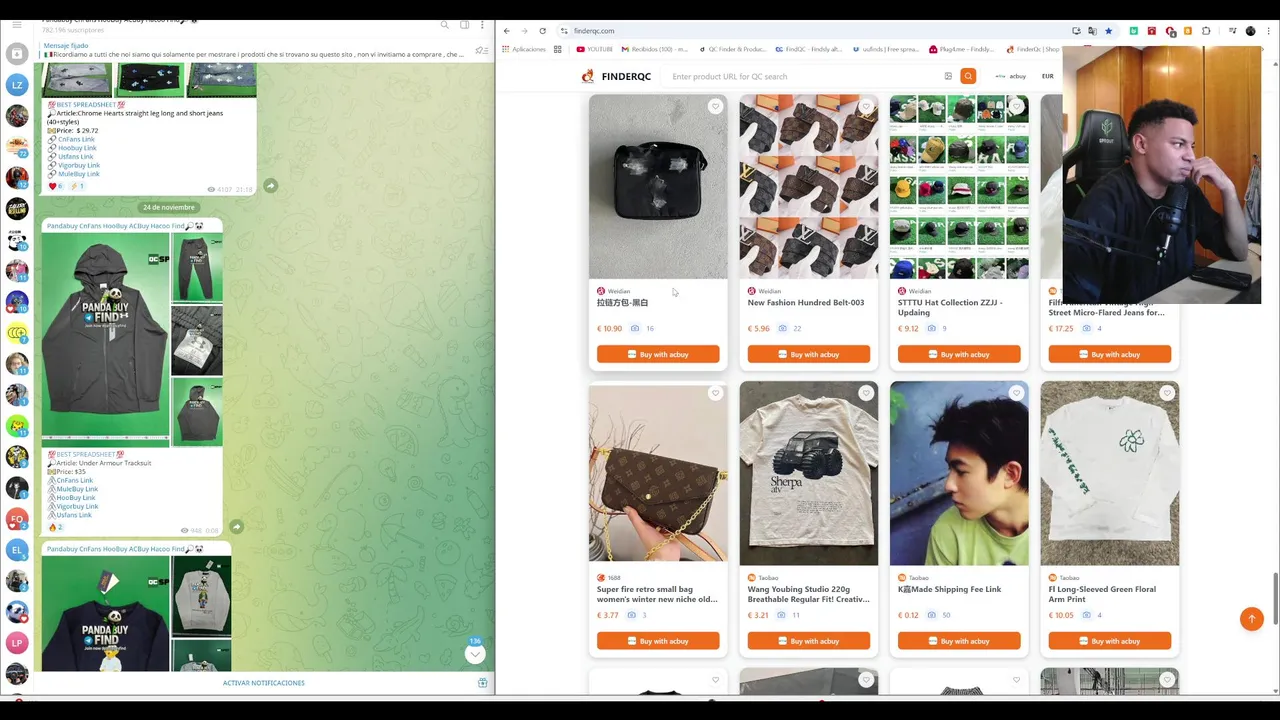This screenshot has height=720, width=1280.
Task: Click orange scroll-to-top arrow button
Action: pos(1252,619)
